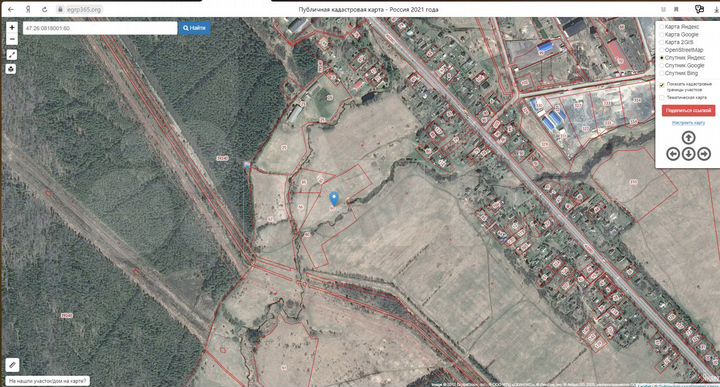Pan the map down with arrow button
This screenshot has width=720, height=387.
tap(688, 154)
